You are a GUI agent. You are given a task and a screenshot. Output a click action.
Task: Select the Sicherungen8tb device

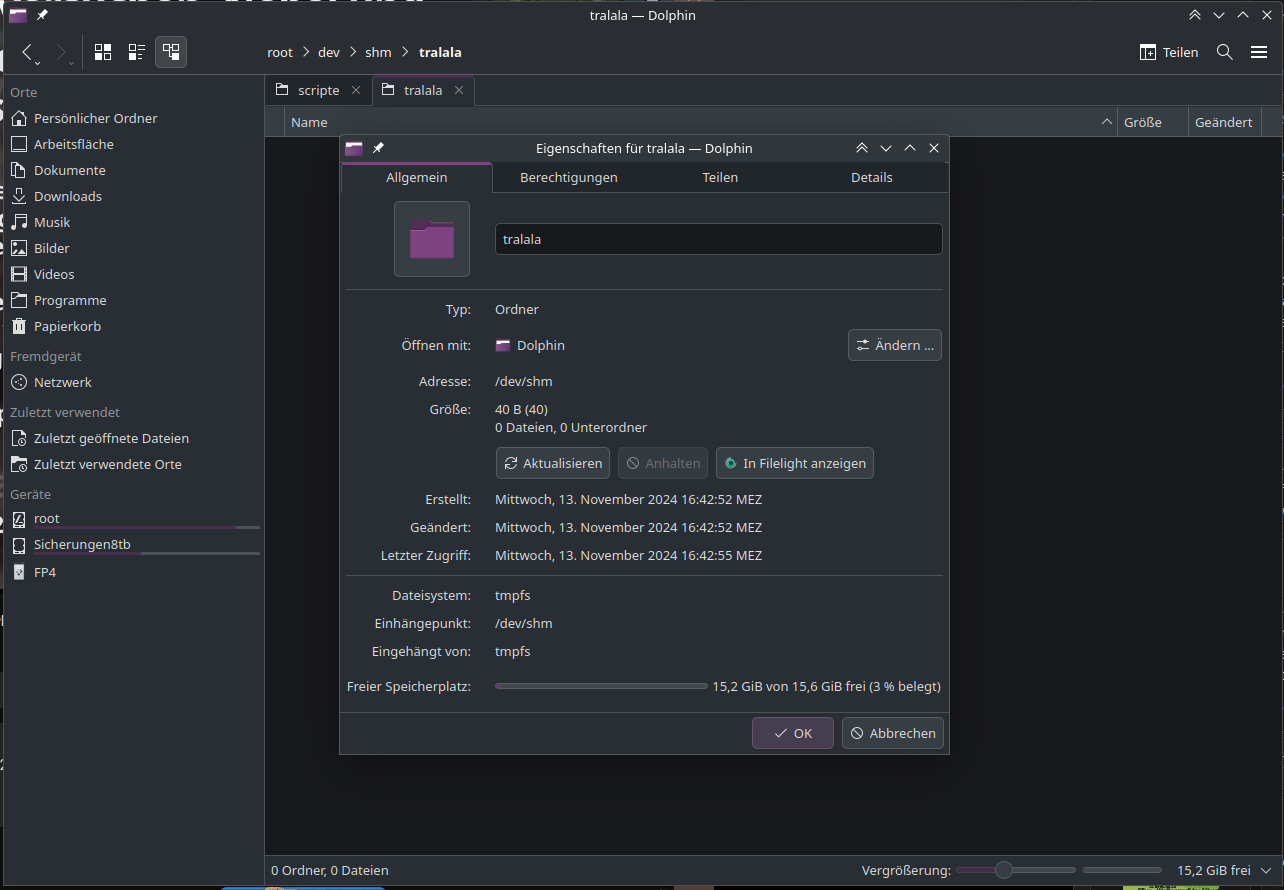point(133,545)
